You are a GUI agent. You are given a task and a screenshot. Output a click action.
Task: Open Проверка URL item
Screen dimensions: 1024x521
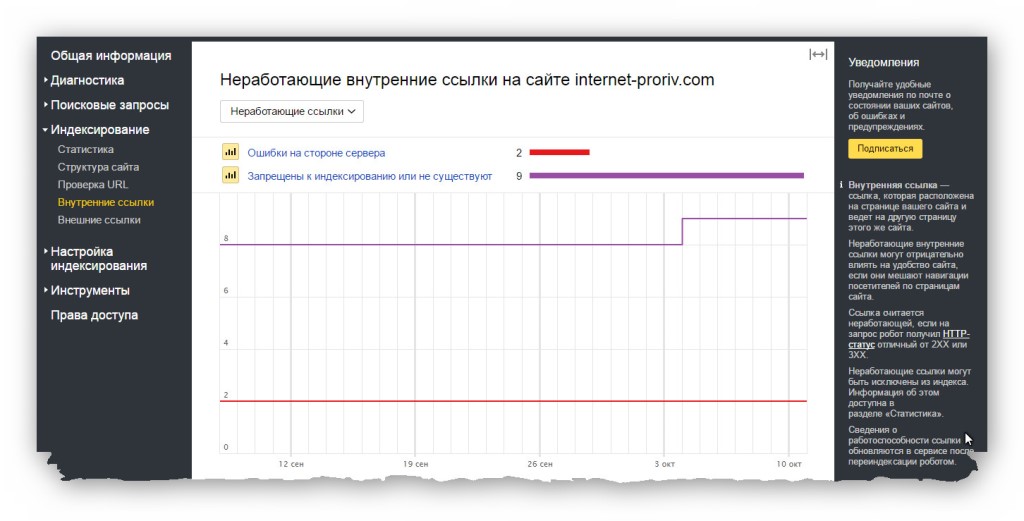pos(93,185)
